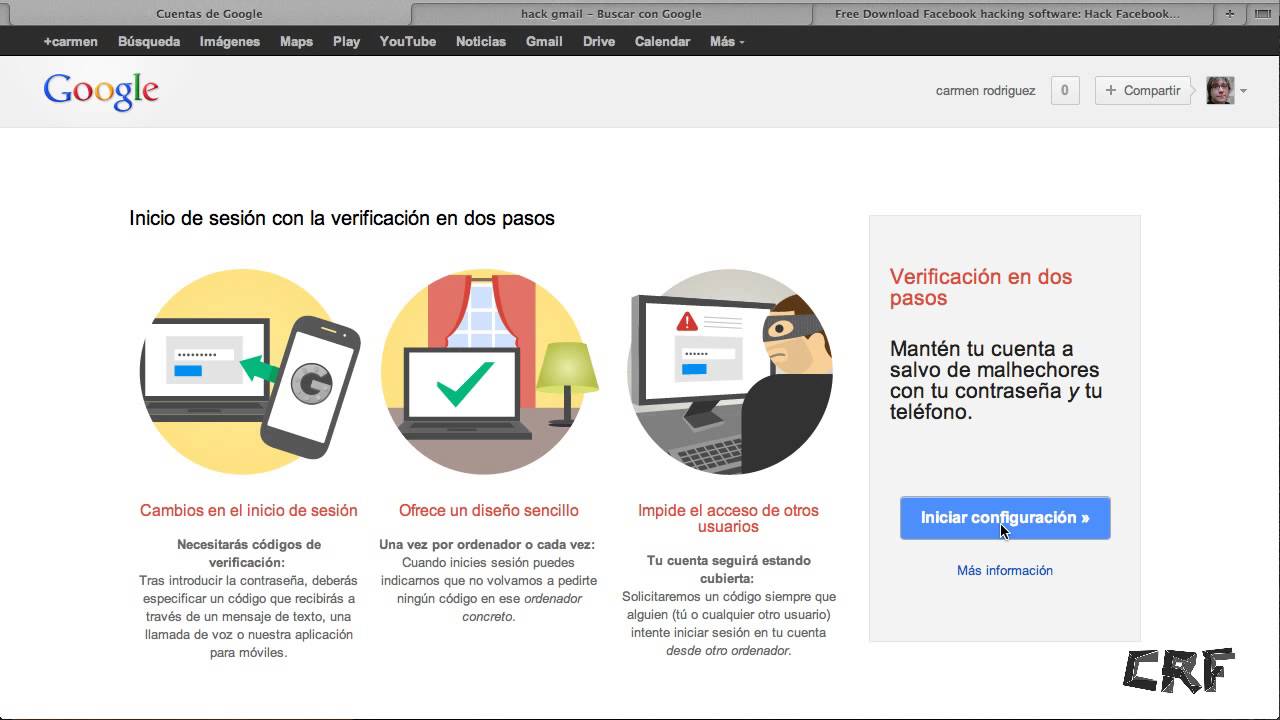Image resolution: width=1280 pixels, height=720 pixels.
Task: Open Calendar in the Google bar
Action: point(662,41)
